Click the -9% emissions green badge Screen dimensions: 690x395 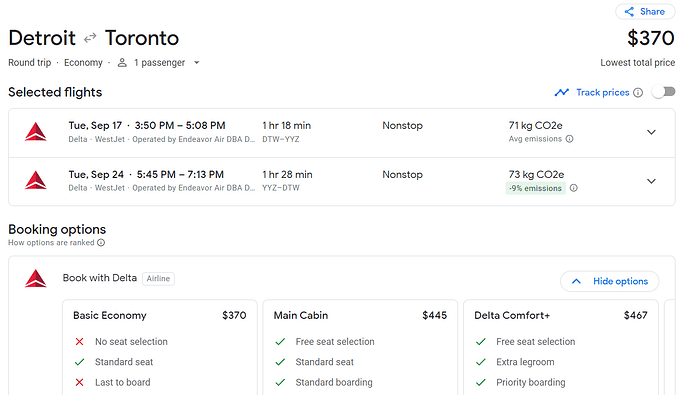(536, 188)
